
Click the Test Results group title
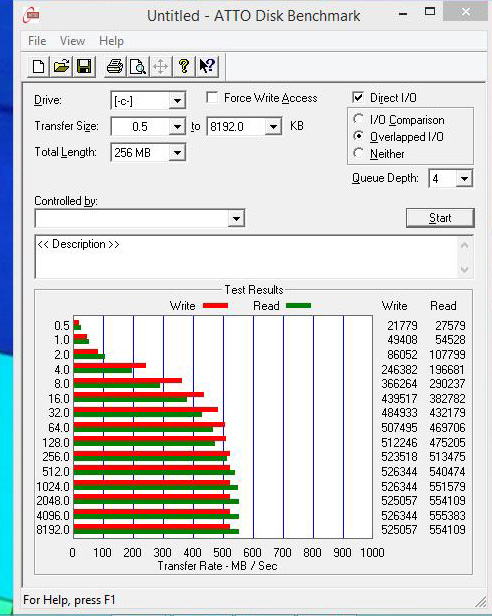pyautogui.click(x=254, y=290)
